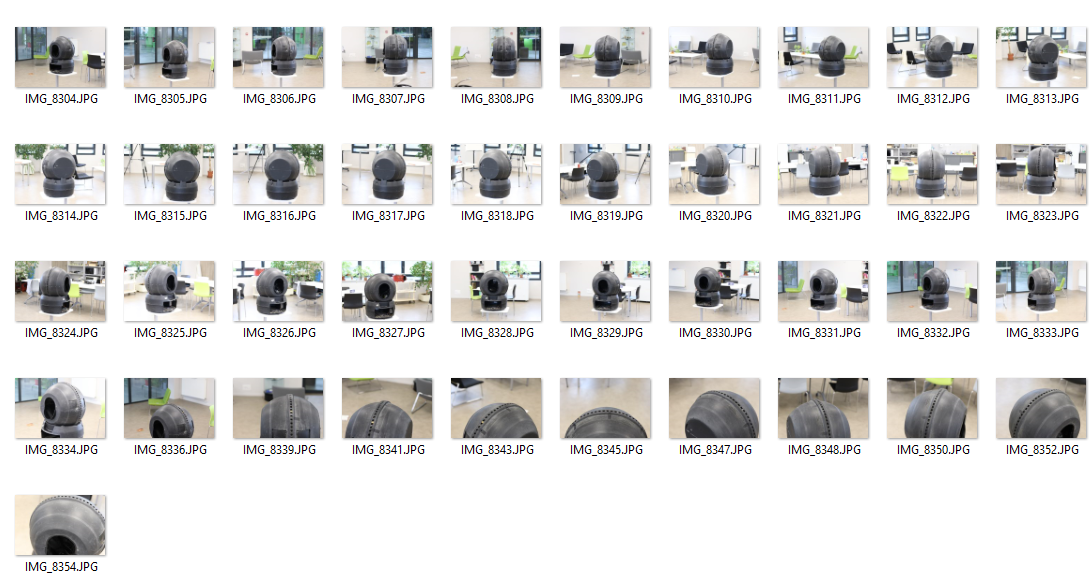Select the IMG_8308.JPG image
Screen dimensions: 1091x583
point(496,58)
